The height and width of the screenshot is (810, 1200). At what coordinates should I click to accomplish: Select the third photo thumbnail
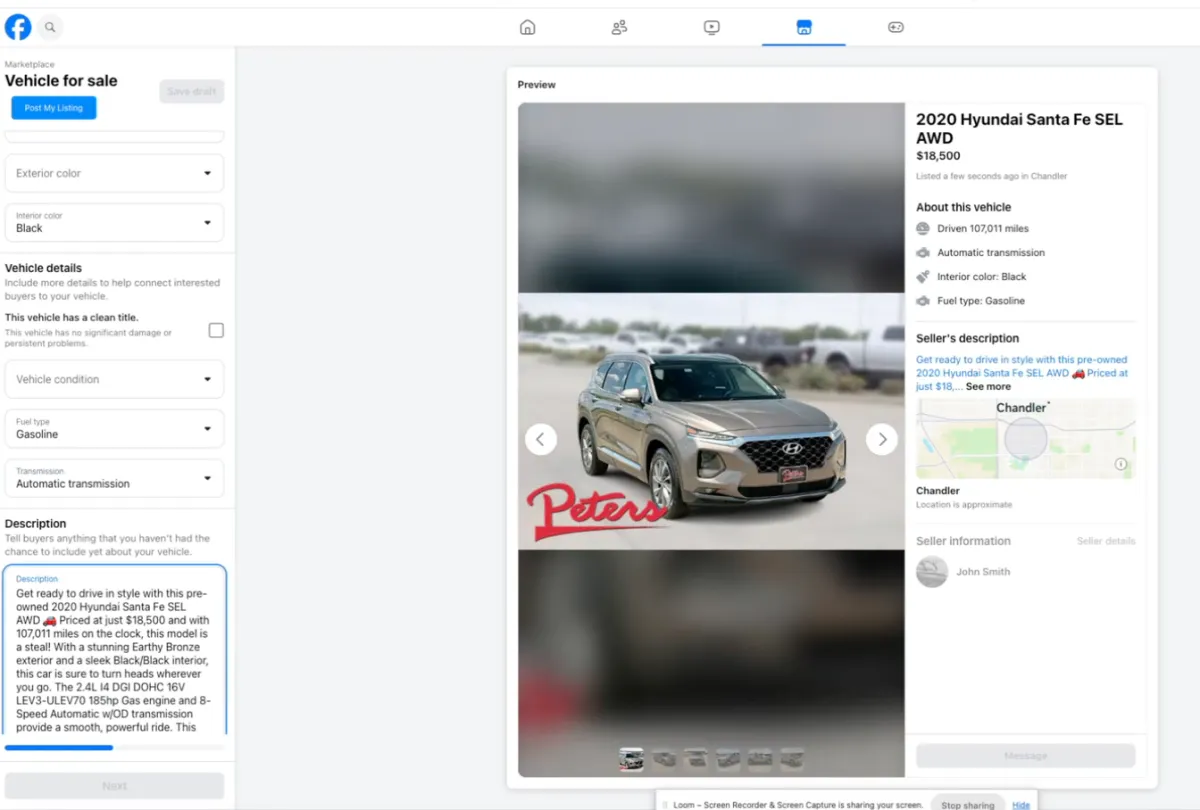[x=695, y=759]
